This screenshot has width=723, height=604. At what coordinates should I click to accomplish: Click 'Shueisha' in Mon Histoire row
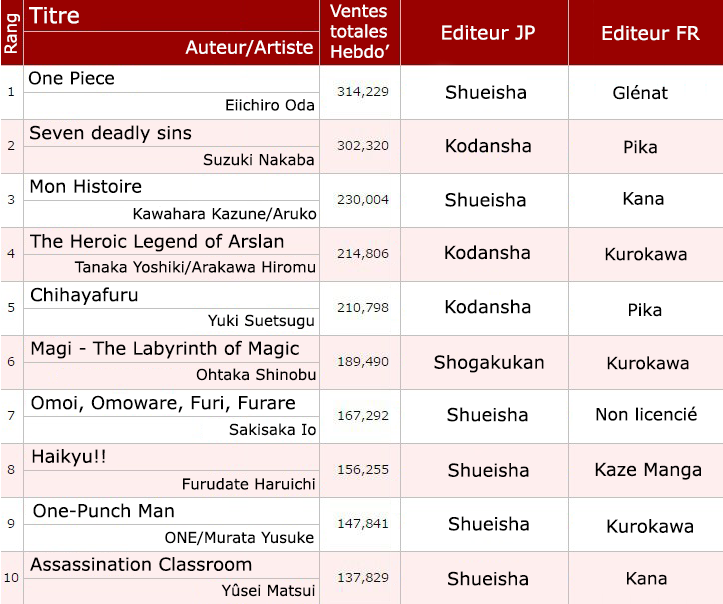[485, 200]
